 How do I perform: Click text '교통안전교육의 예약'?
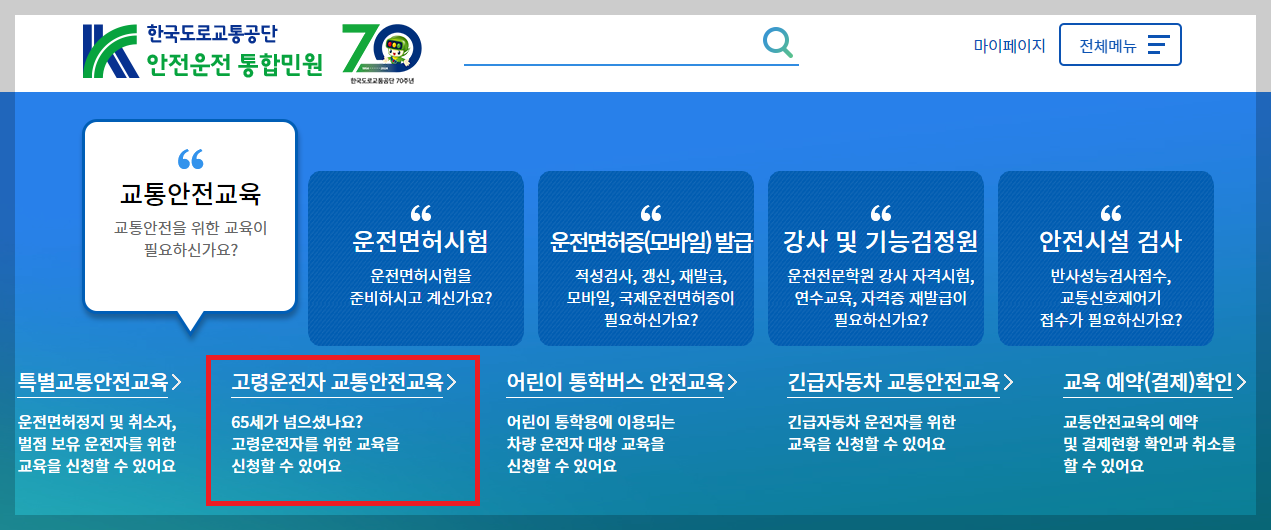pos(1130,421)
